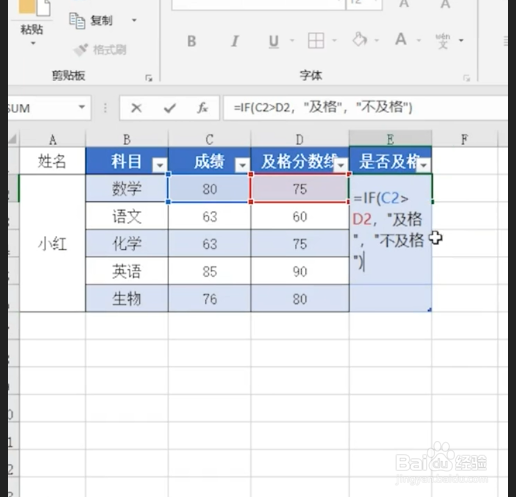Click passing score 60 in 语文 row
Image resolution: width=516 pixels, height=497 pixels.
(x=300, y=216)
